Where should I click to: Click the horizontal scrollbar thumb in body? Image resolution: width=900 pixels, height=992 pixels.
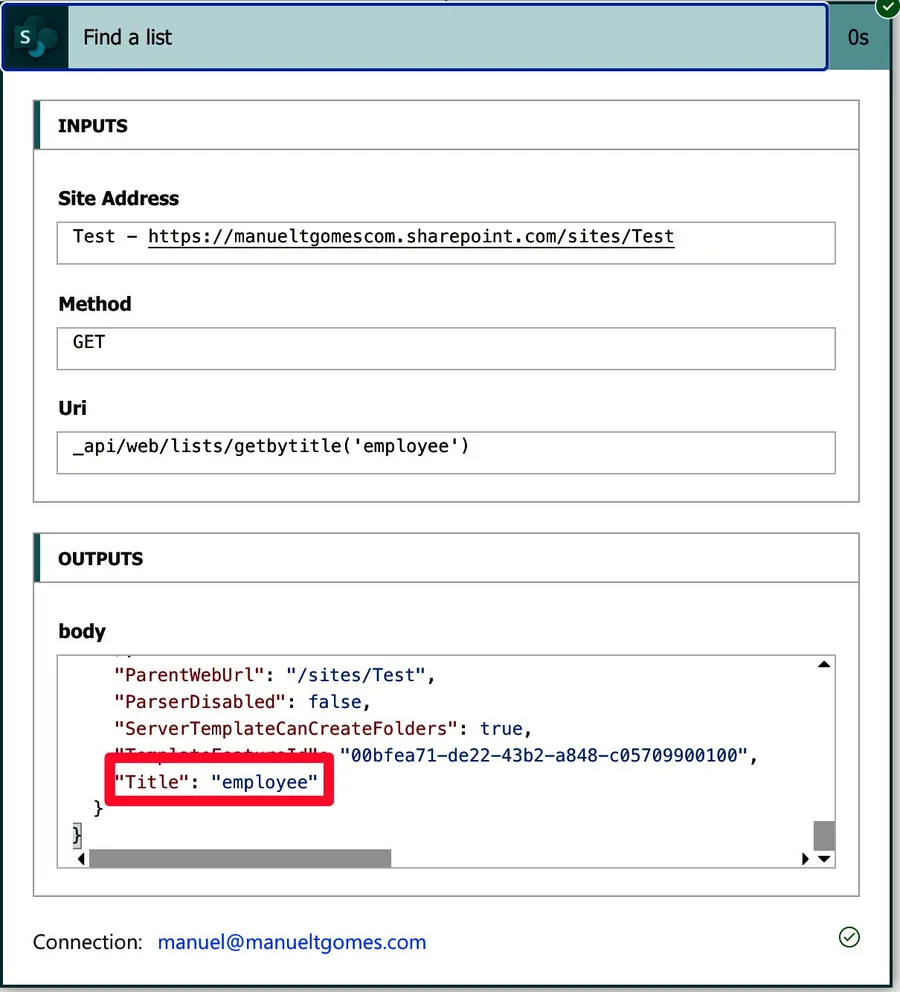pyautogui.click(x=240, y=859)
